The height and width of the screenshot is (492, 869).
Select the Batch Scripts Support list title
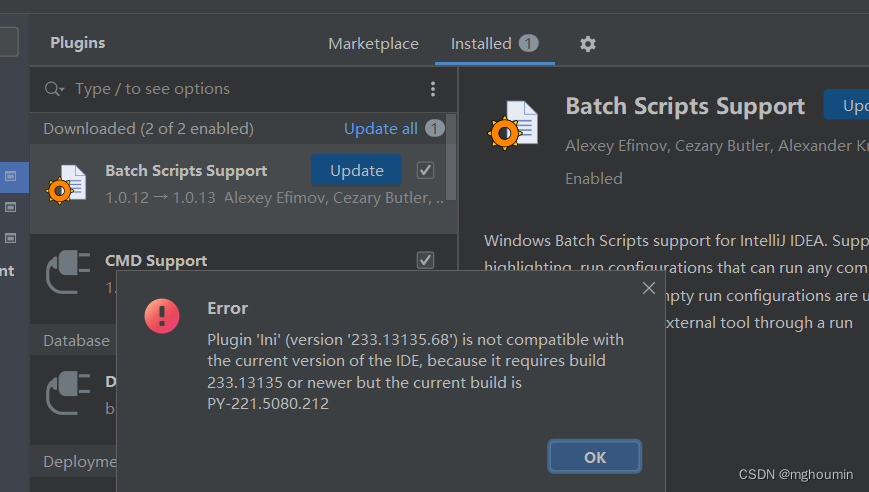click(186, 171)
